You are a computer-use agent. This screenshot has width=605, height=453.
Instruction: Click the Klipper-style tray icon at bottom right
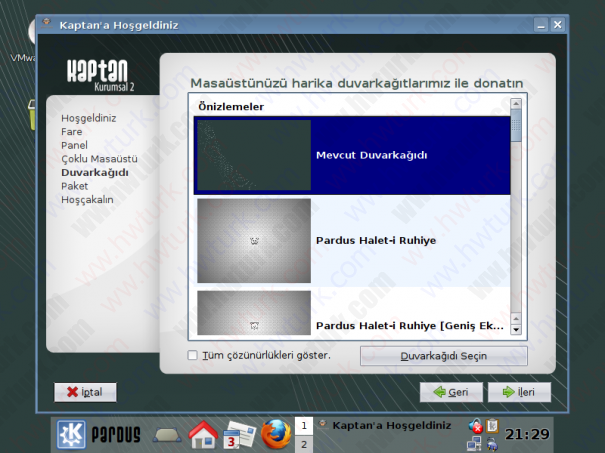(492, 444)
